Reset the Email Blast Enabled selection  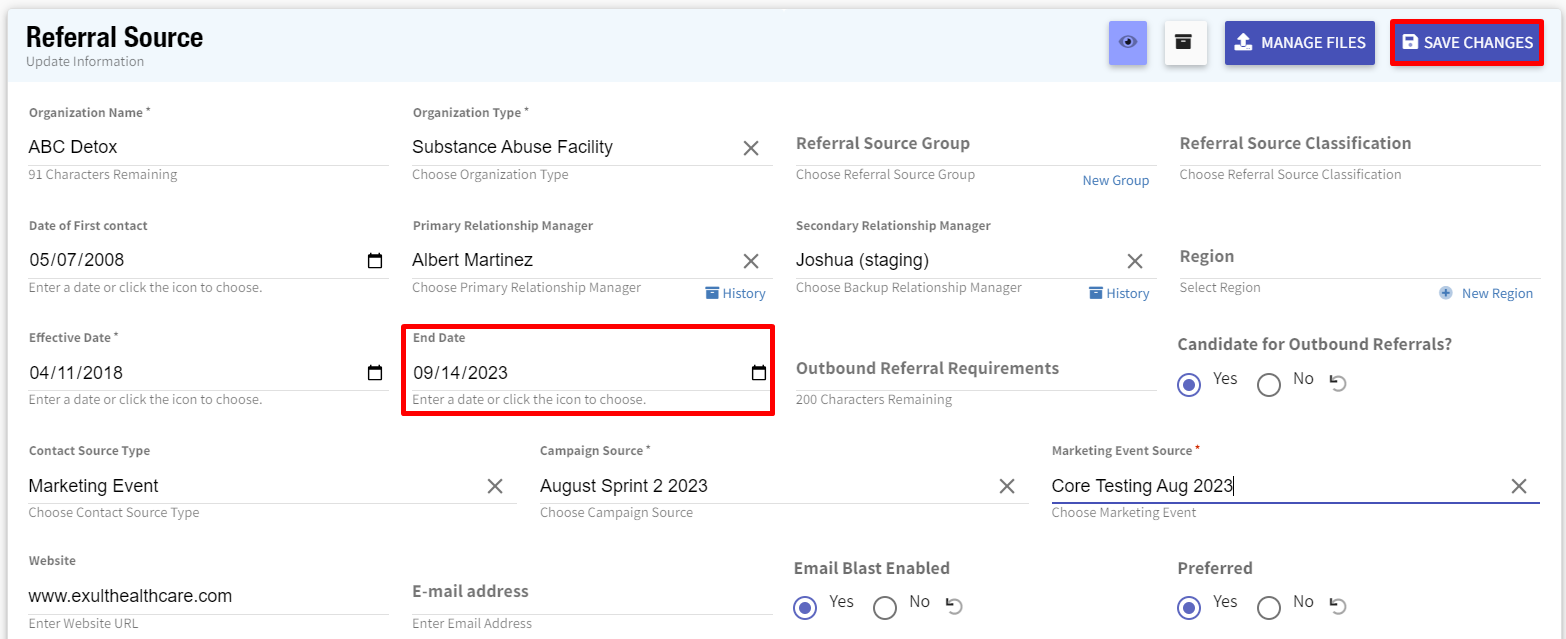coord(954,605)
